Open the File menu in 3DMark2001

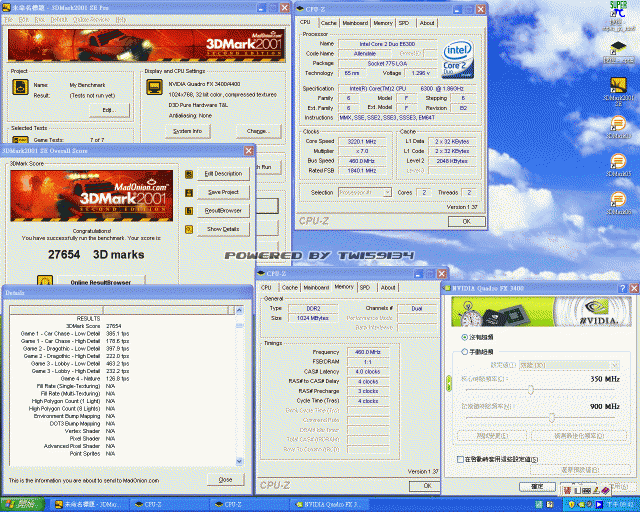[x=9, y=20]
